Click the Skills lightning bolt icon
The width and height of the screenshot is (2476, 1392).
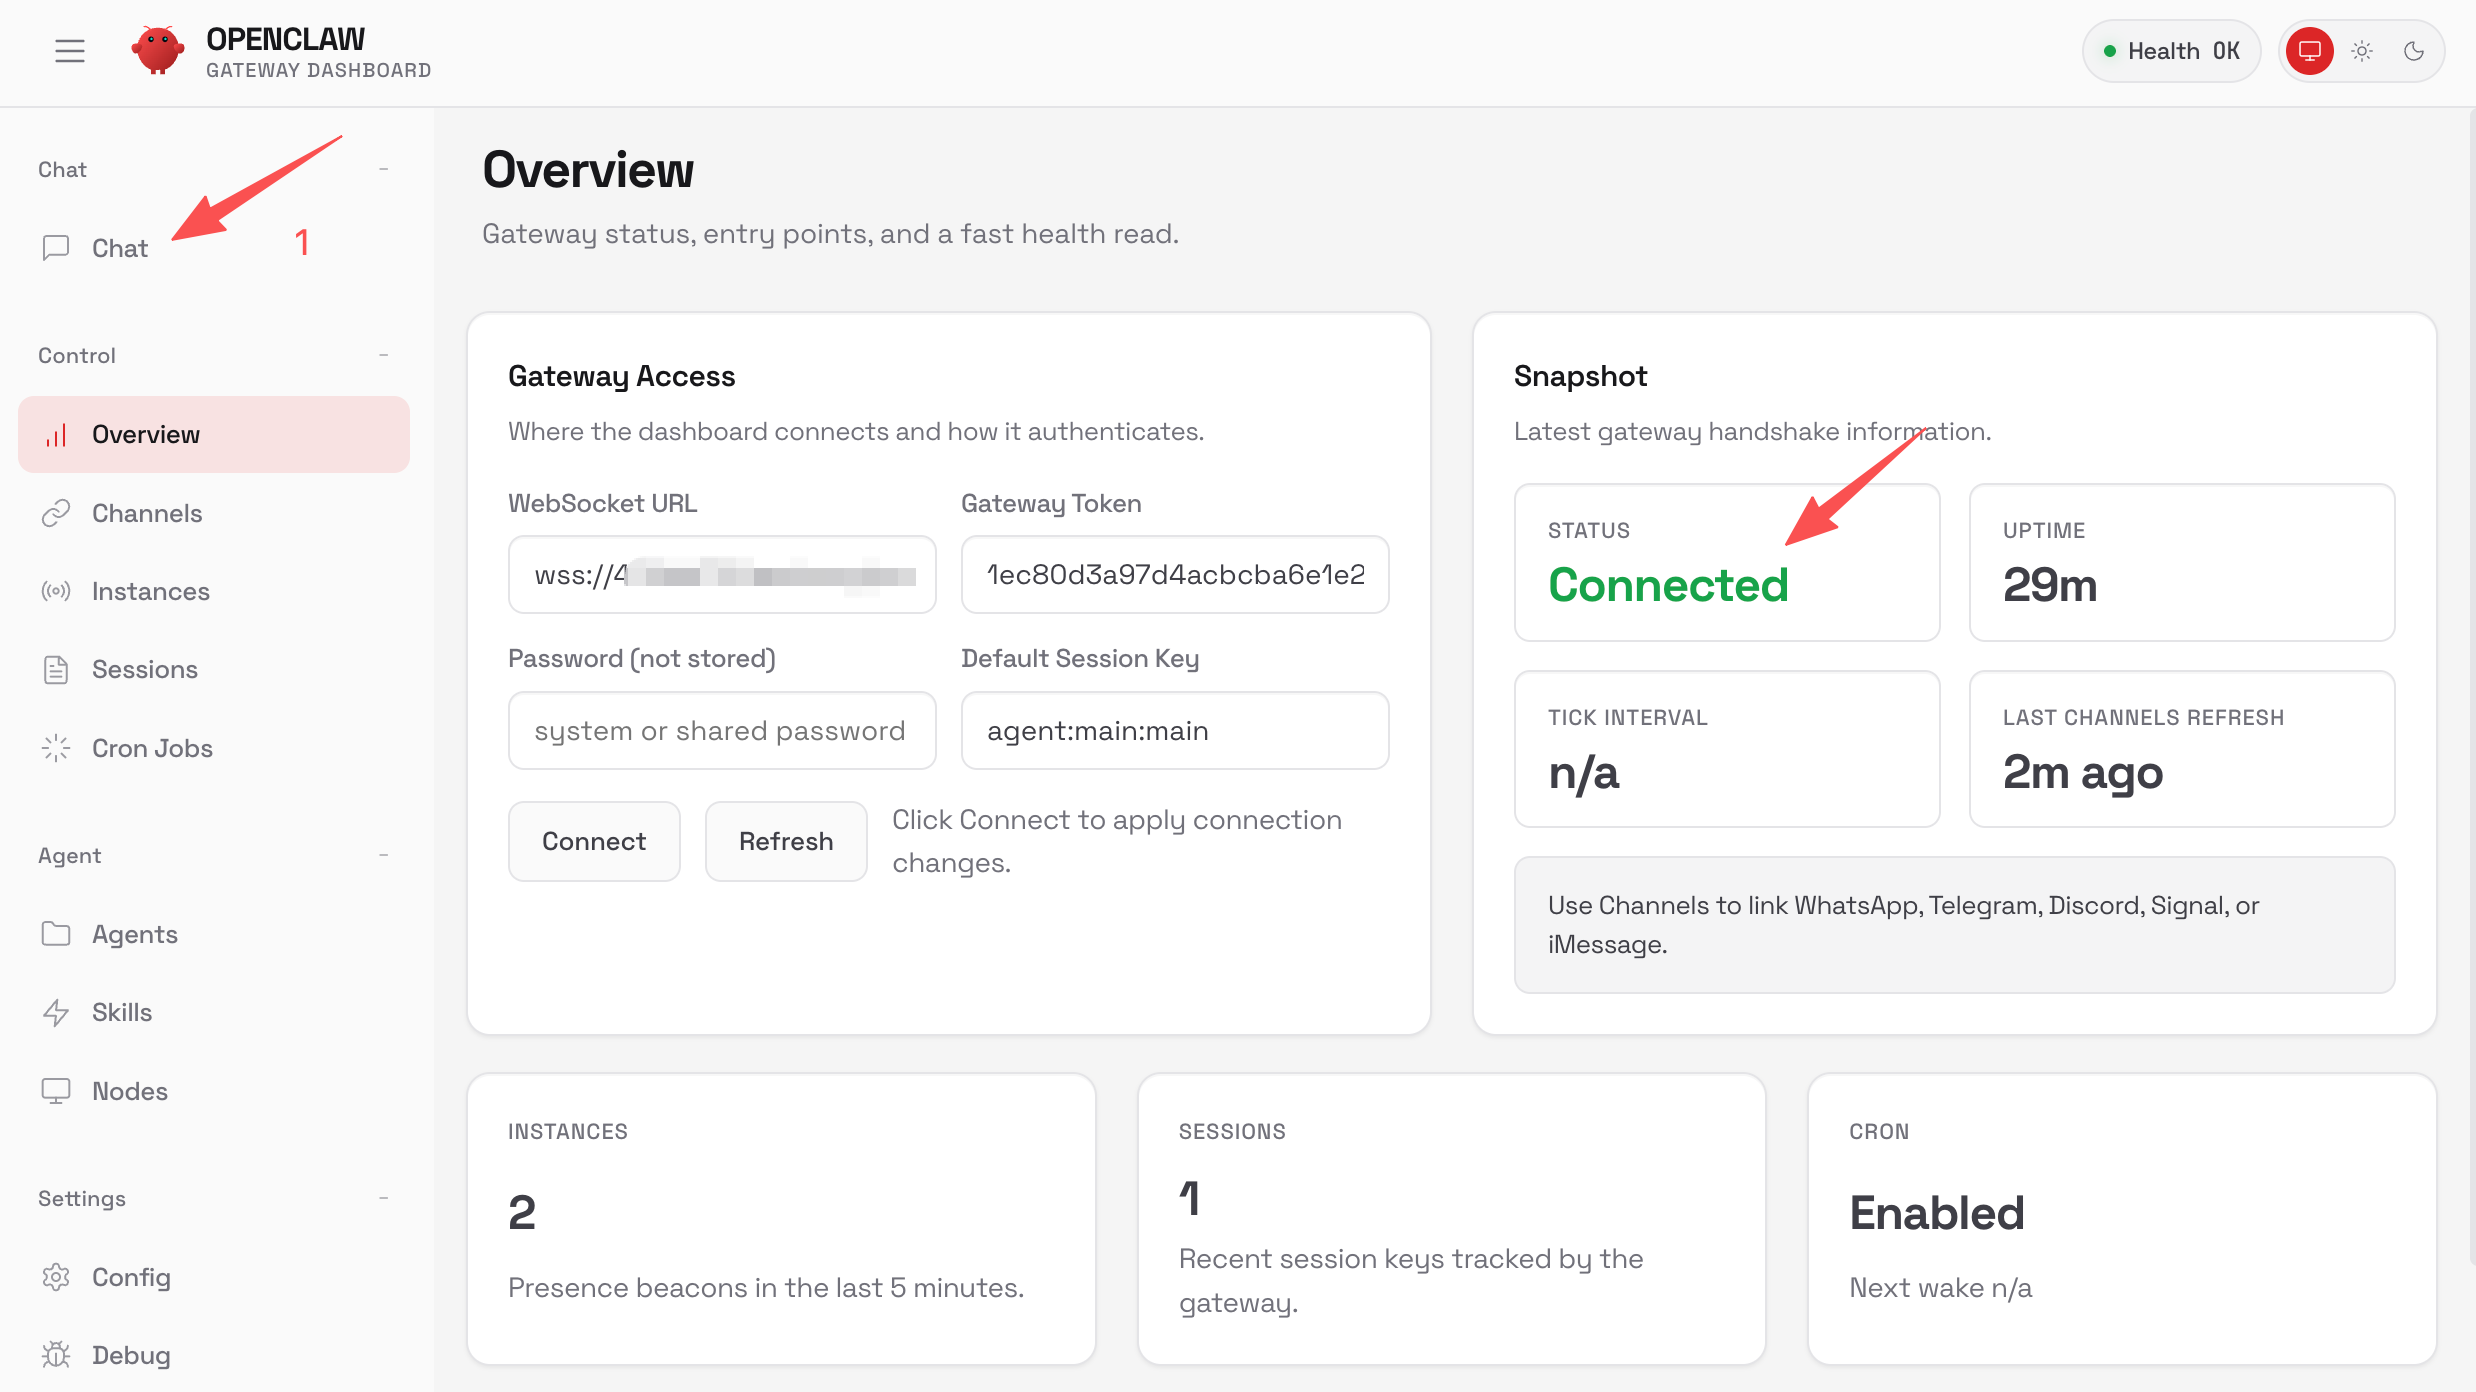[56, 1012]
